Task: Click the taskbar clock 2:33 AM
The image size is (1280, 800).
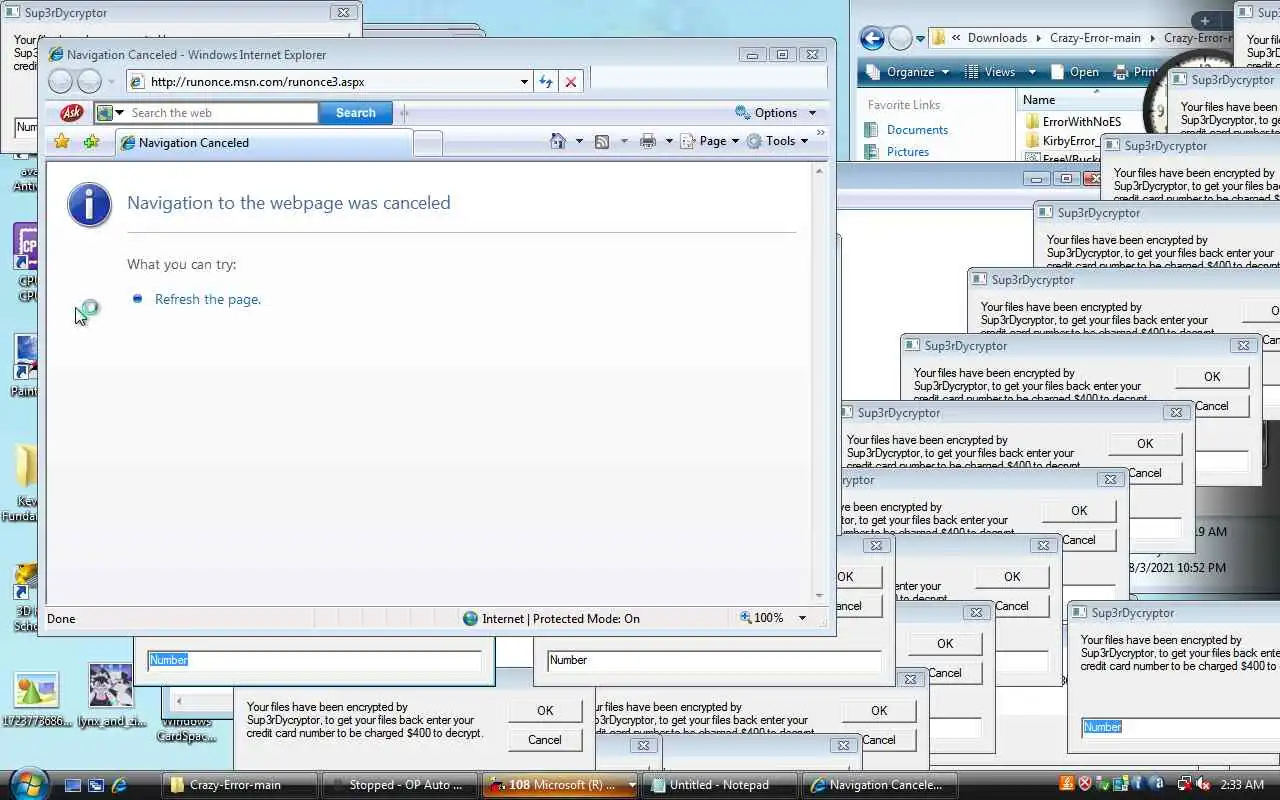Action: click(1241, 785)
